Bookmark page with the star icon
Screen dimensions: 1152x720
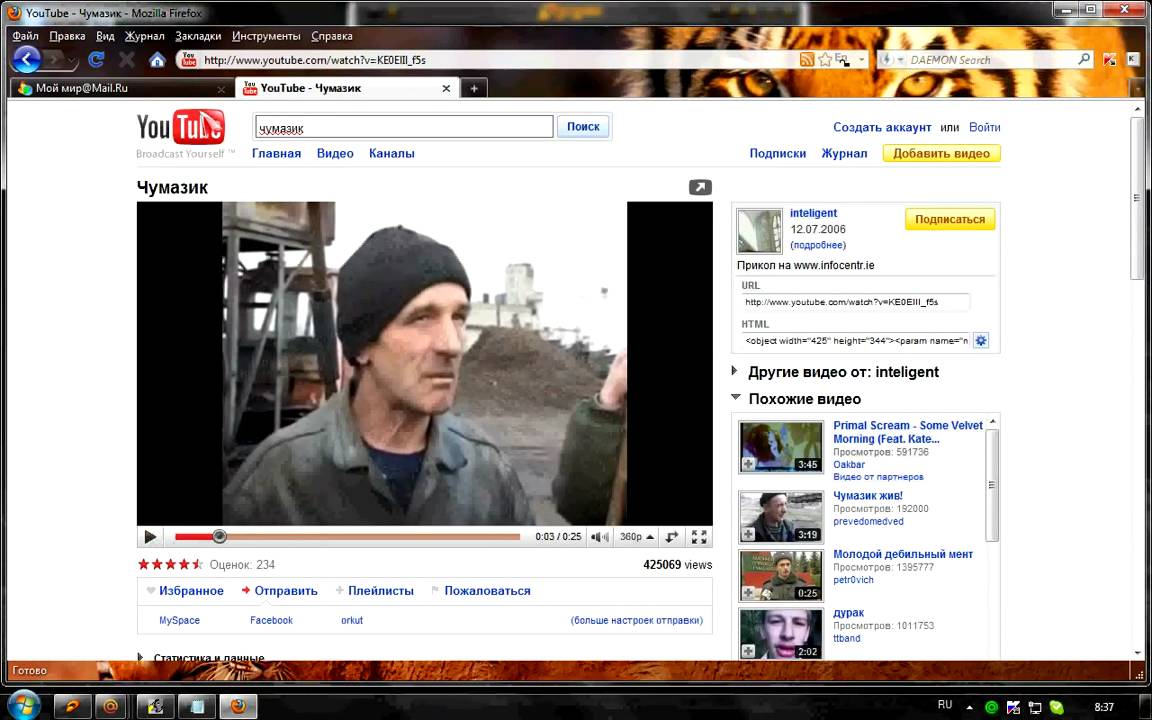(825, 60)
